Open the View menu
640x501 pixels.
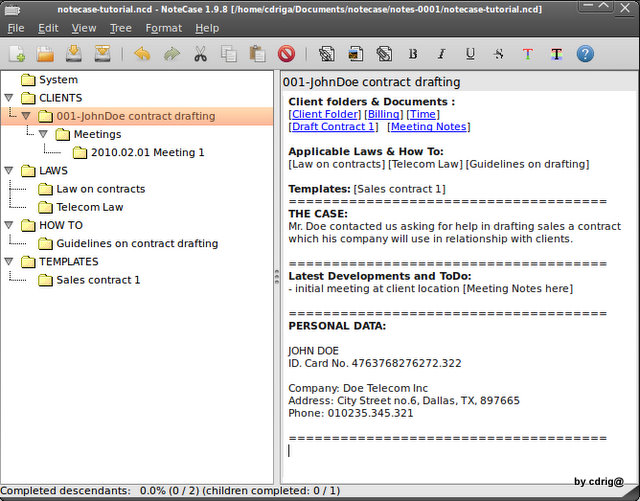84,28
